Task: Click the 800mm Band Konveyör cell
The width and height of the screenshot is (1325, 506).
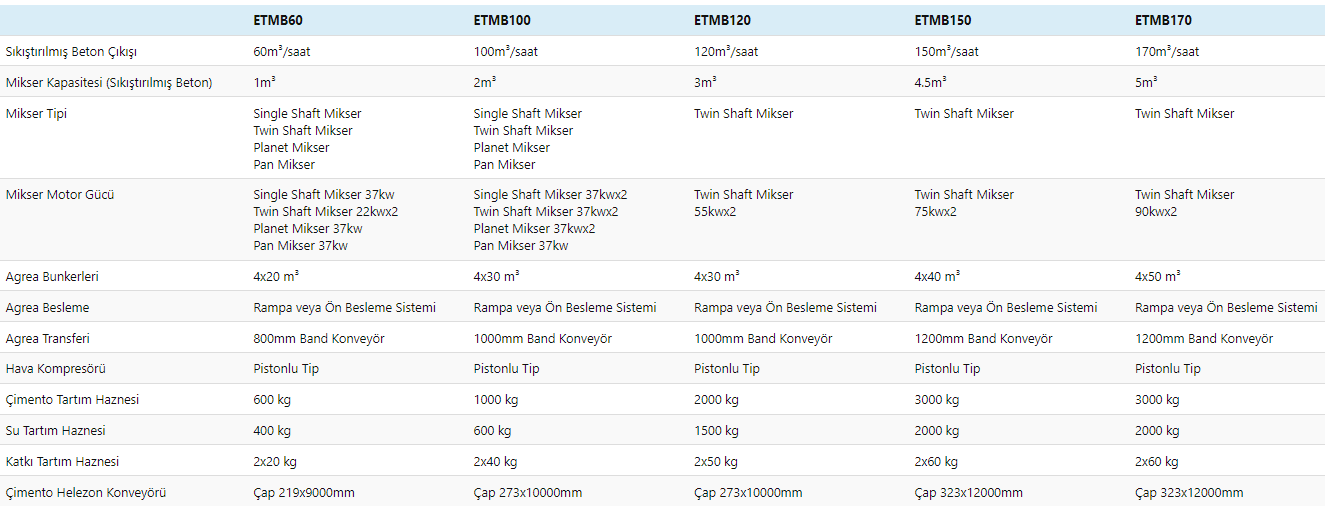Action: 319,339
